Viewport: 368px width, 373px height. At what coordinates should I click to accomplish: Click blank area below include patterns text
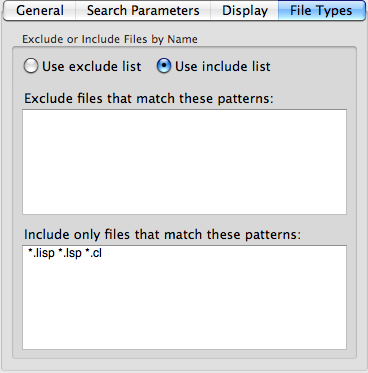point(184,307)
